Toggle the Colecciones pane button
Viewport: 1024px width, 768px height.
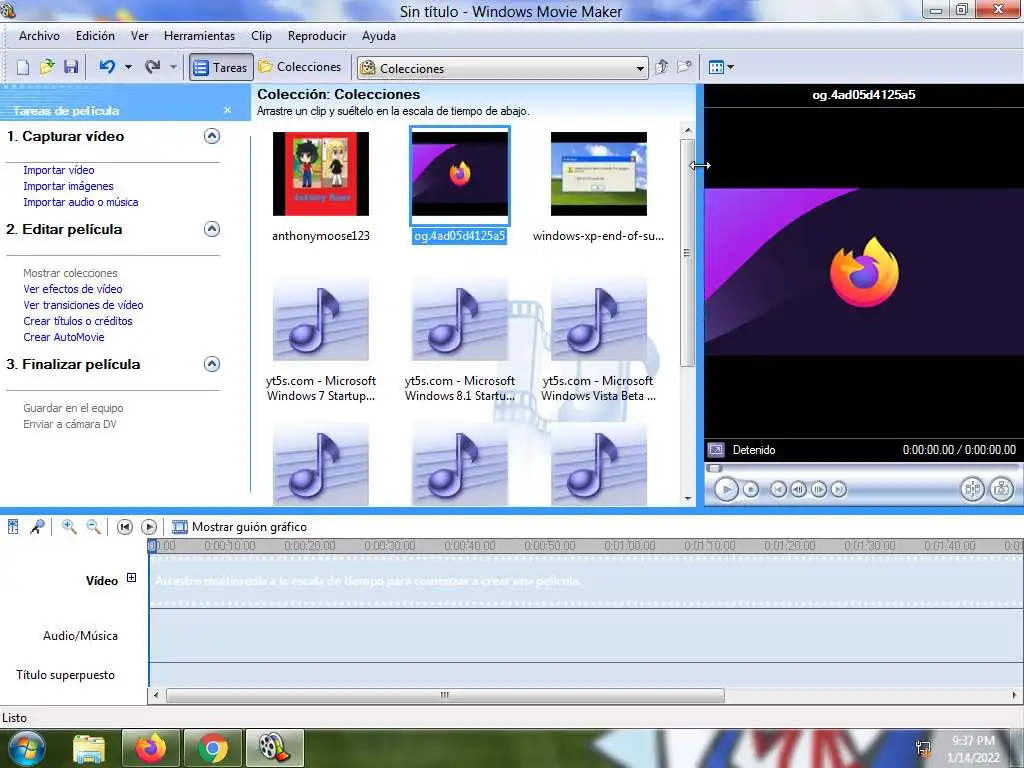(299, 67)
